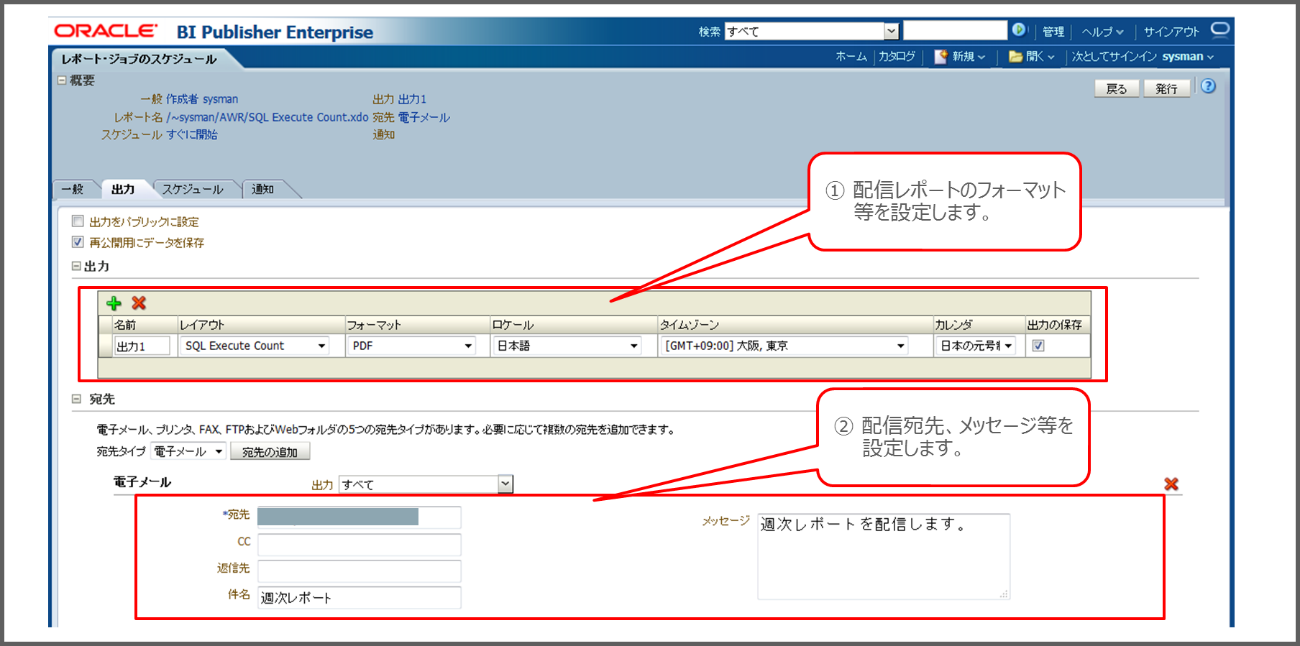This screenshot has width=1300, height=646.
Task: Open the ヘルプ menu
Action: click(x=1105, y=31)
